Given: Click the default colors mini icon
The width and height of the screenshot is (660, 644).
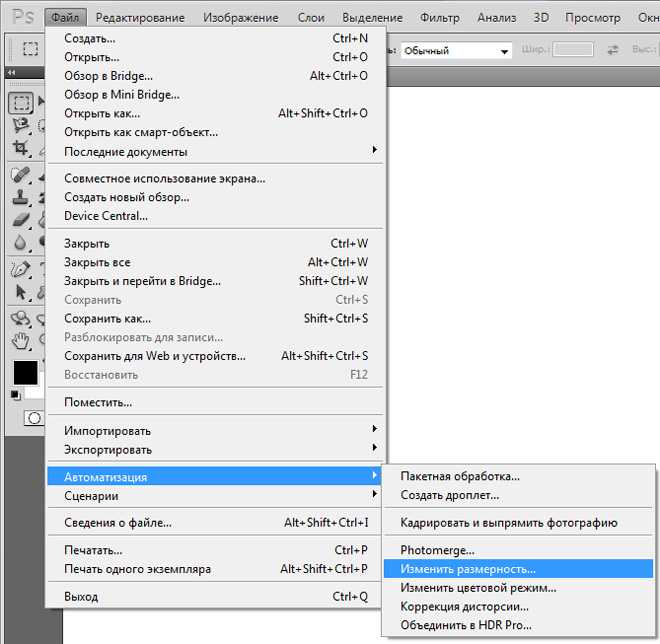Looking at the screenshot, I should click(16, 395).
